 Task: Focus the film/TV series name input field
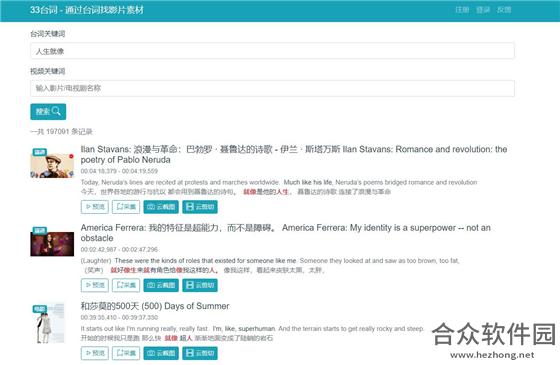click(x=272, y=88)
